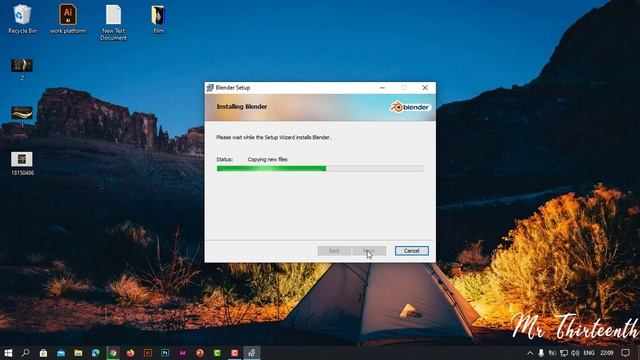Open the round orange app in taskbar
This screenshot has width=640, height=360.
tap(200, 353)
